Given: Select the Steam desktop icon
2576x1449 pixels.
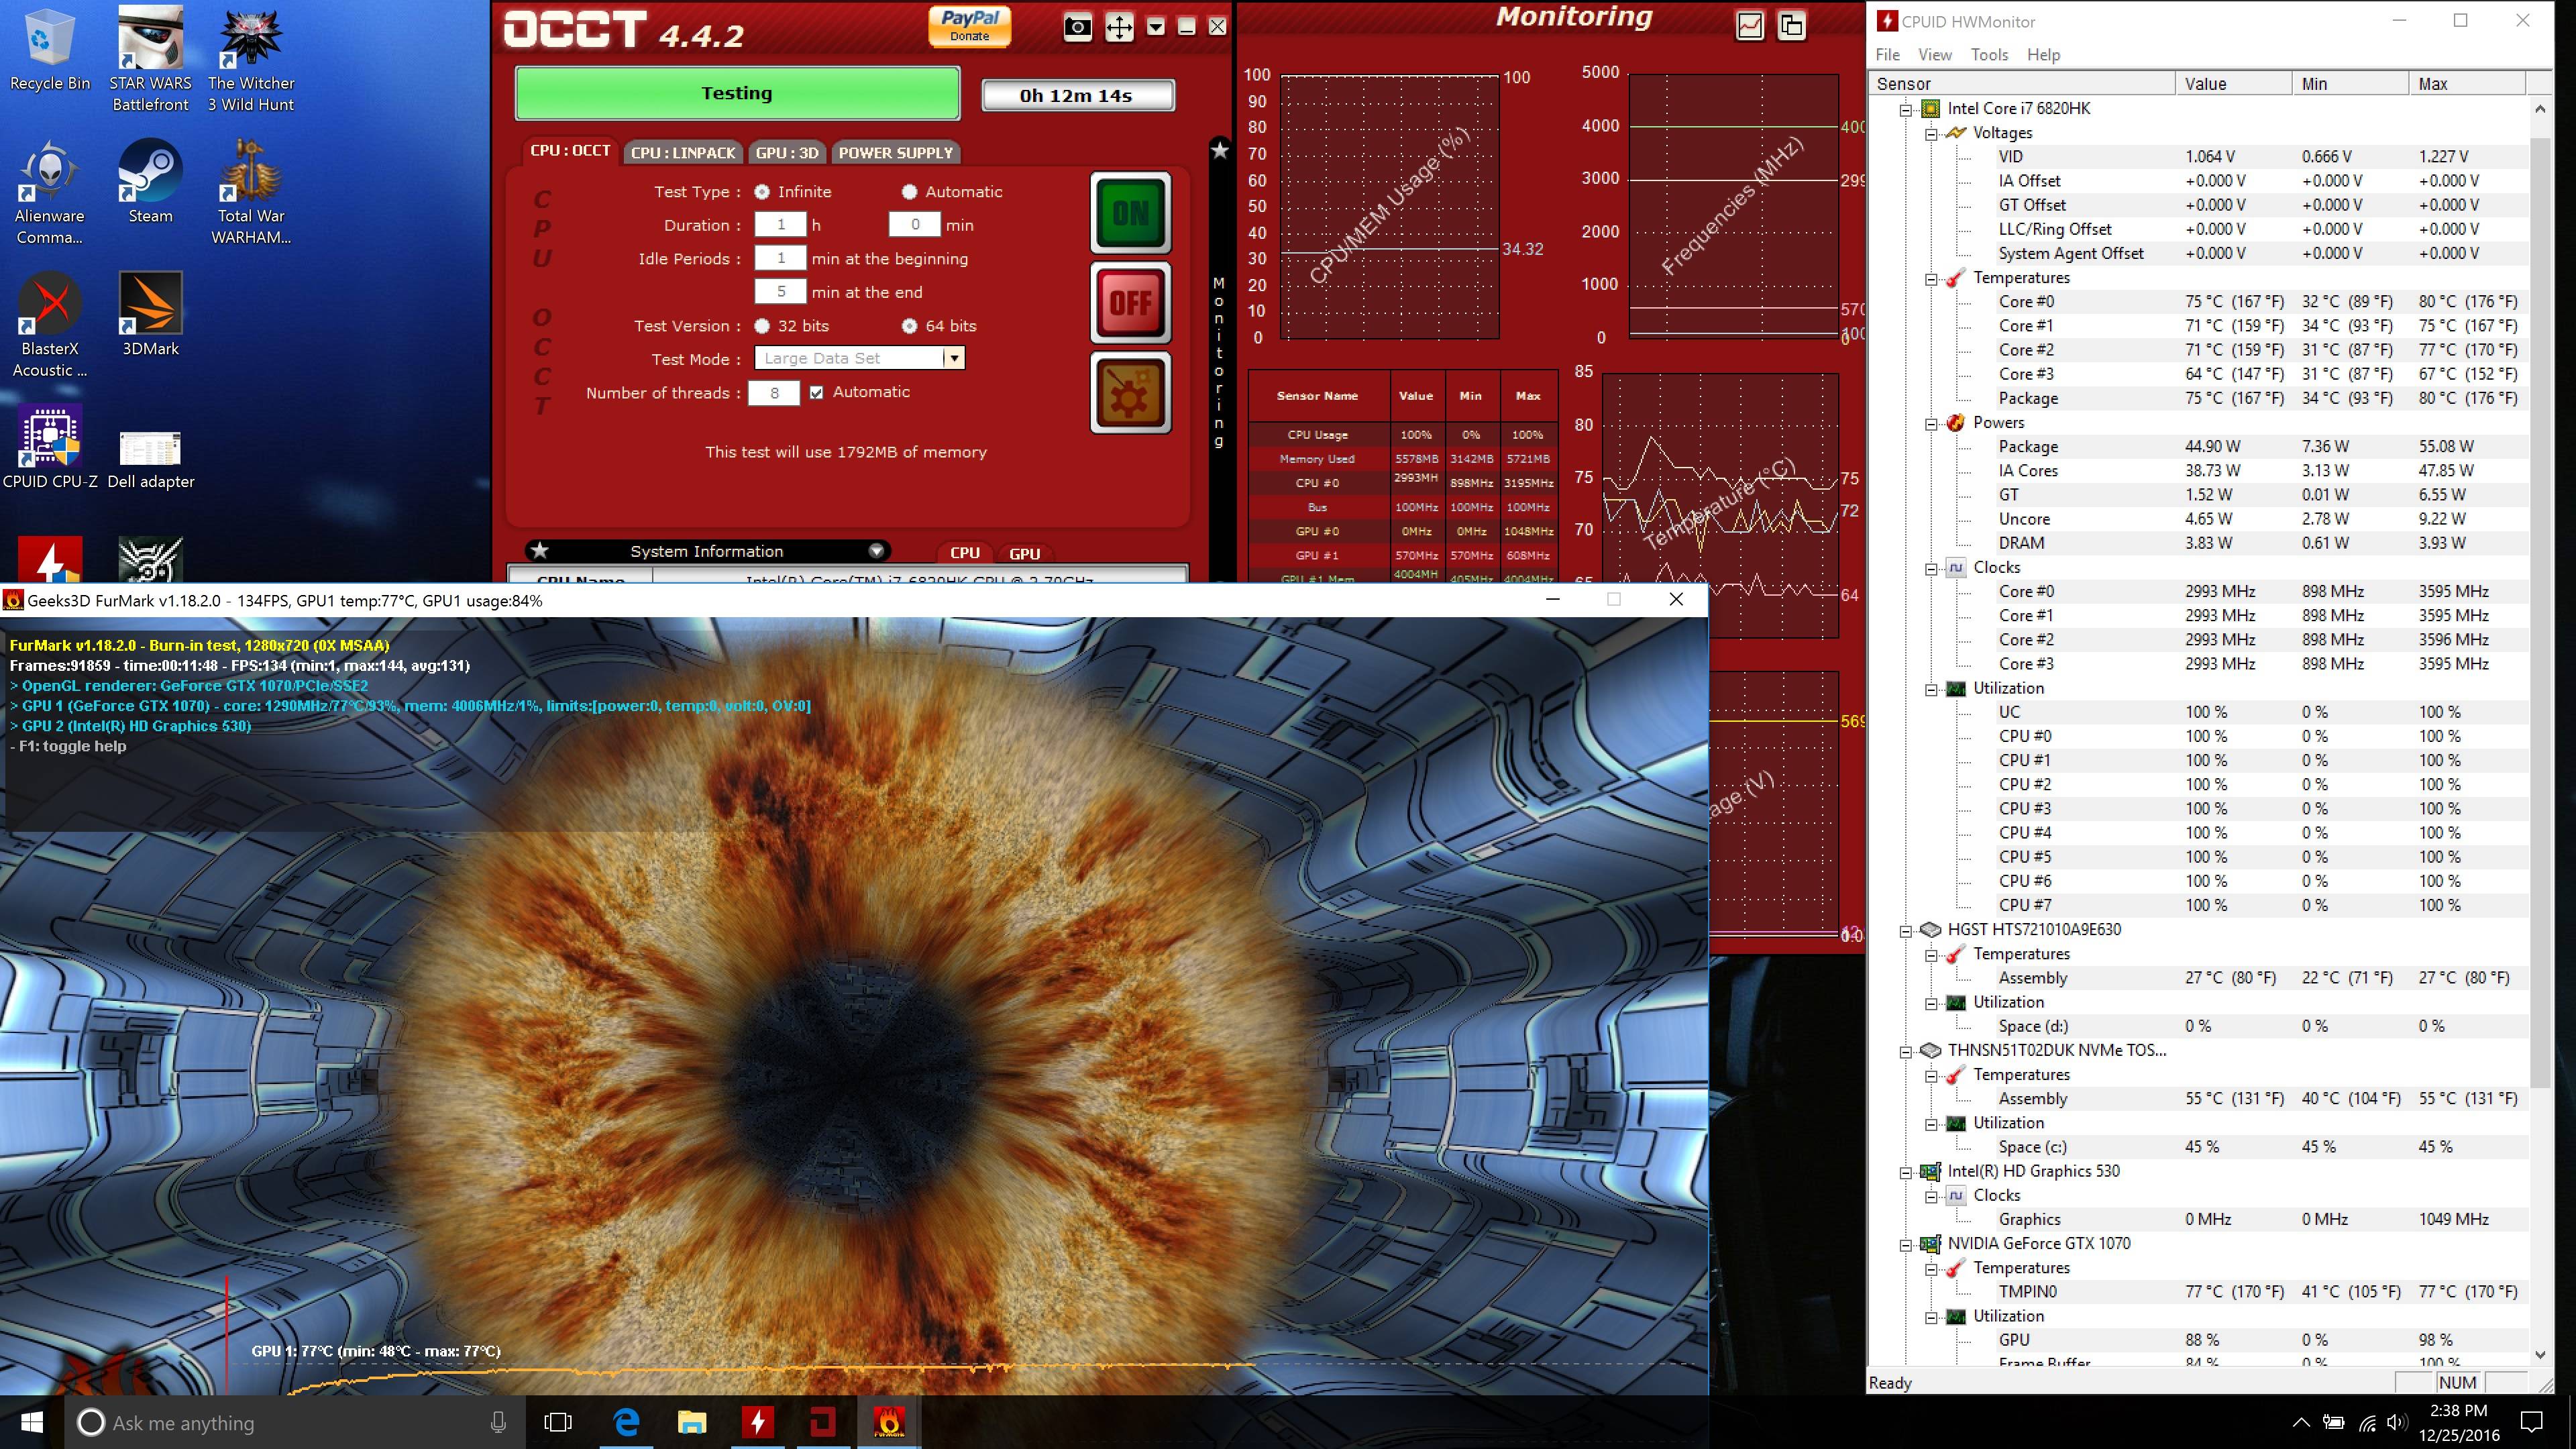Looking at the screenshot, I should point(150,181).
